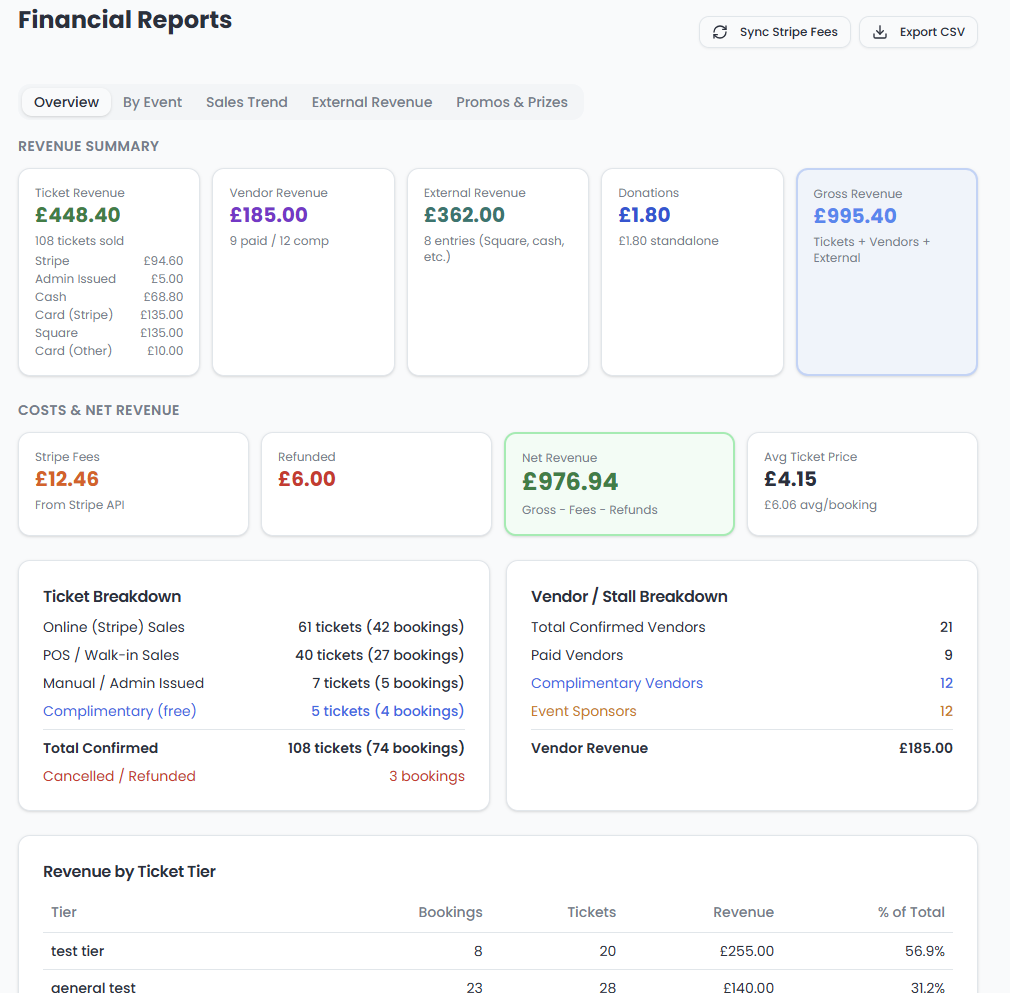Click '108 tickets (74 bookings)' total
Screen dimensions: 1010x993
point(376,748)
